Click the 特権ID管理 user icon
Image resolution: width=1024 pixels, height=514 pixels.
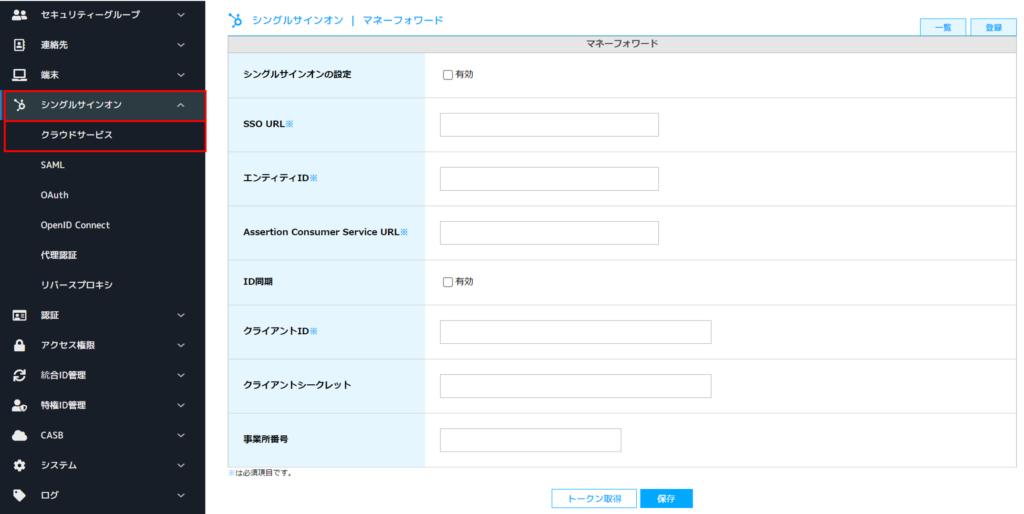(x=20, y=405)
